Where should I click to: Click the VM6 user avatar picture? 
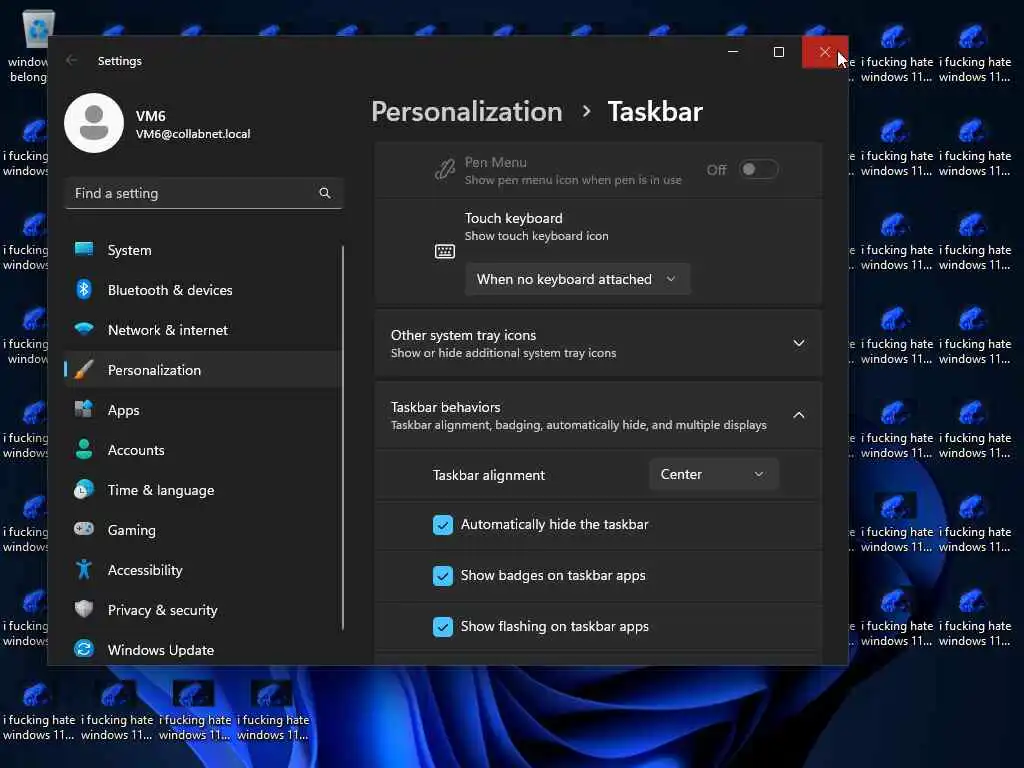coord(94,123)
